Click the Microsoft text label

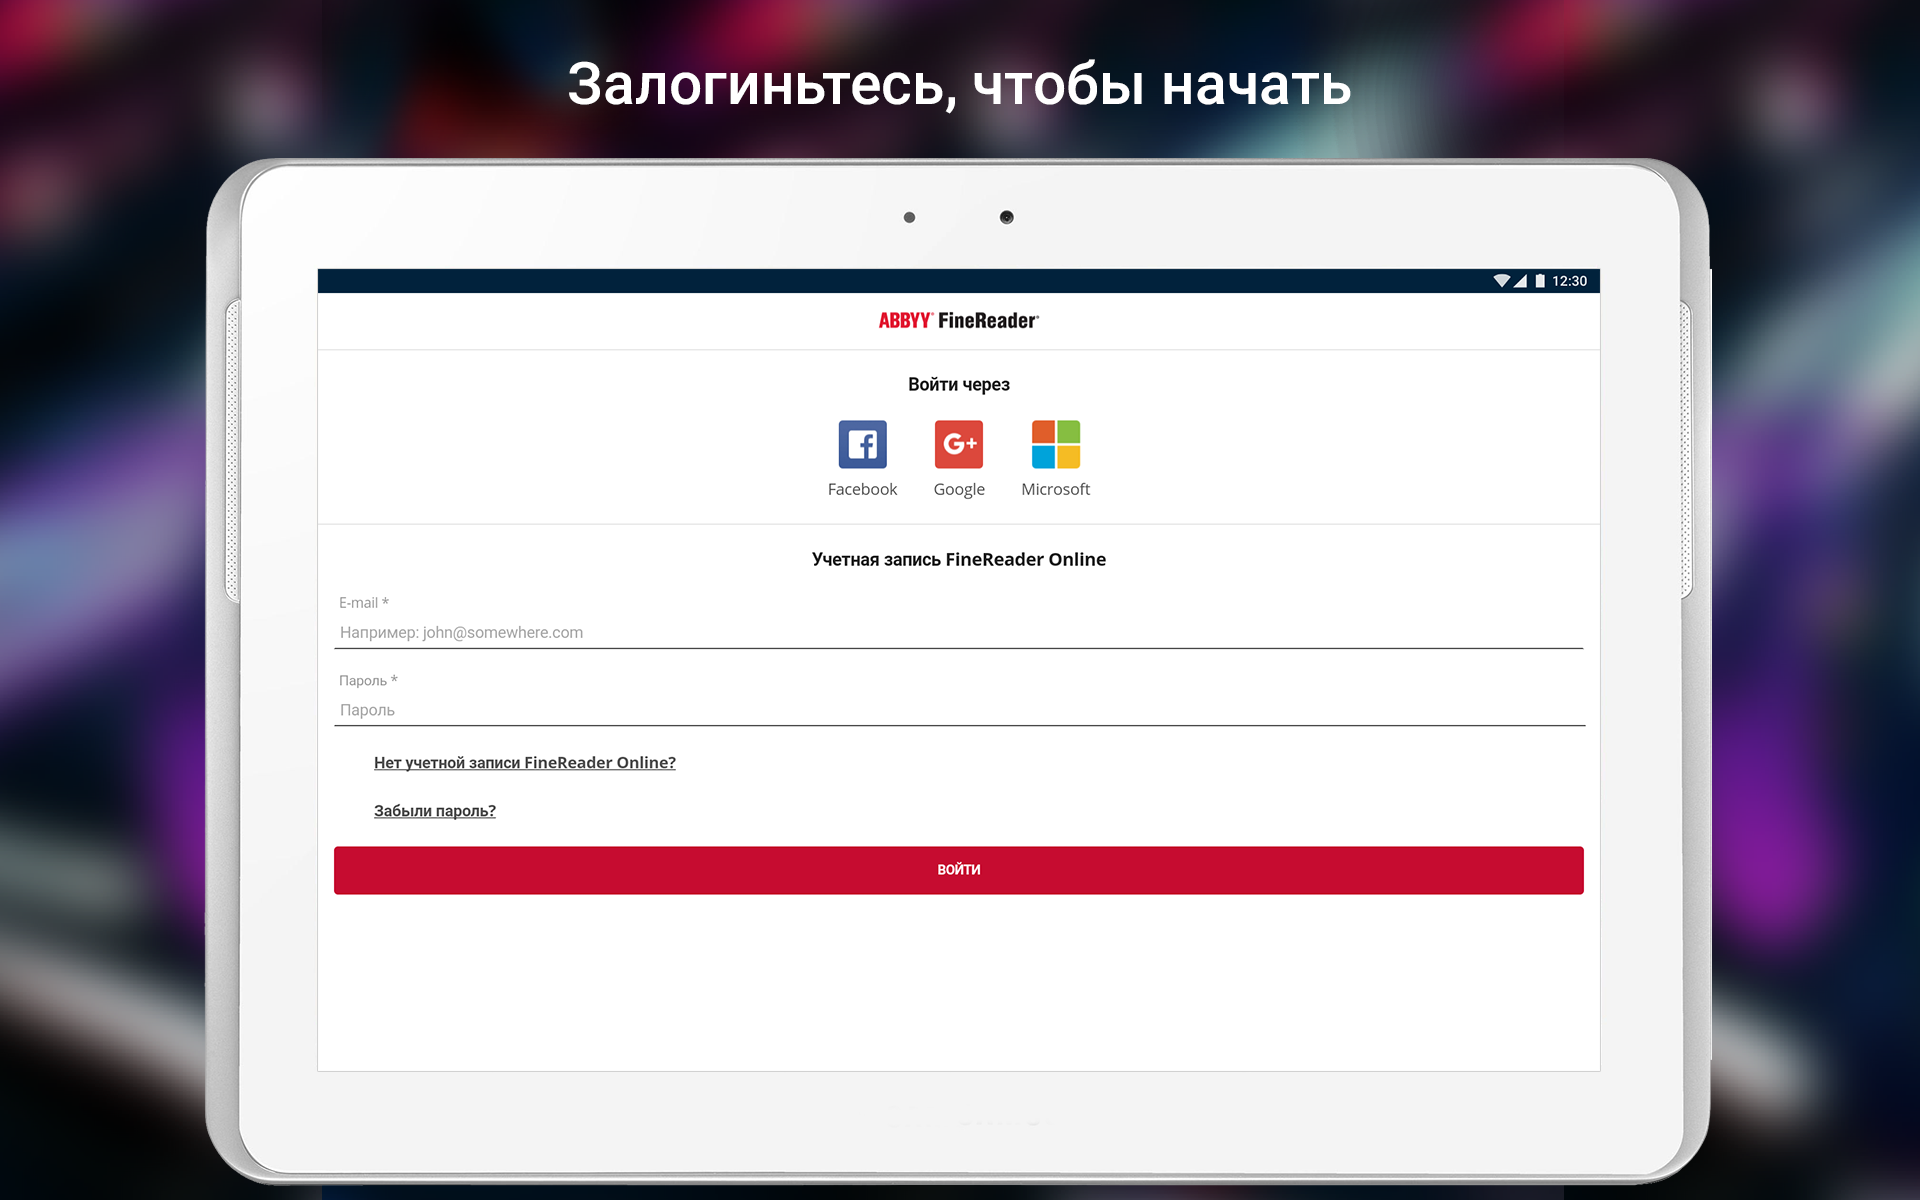(1056, 489)
